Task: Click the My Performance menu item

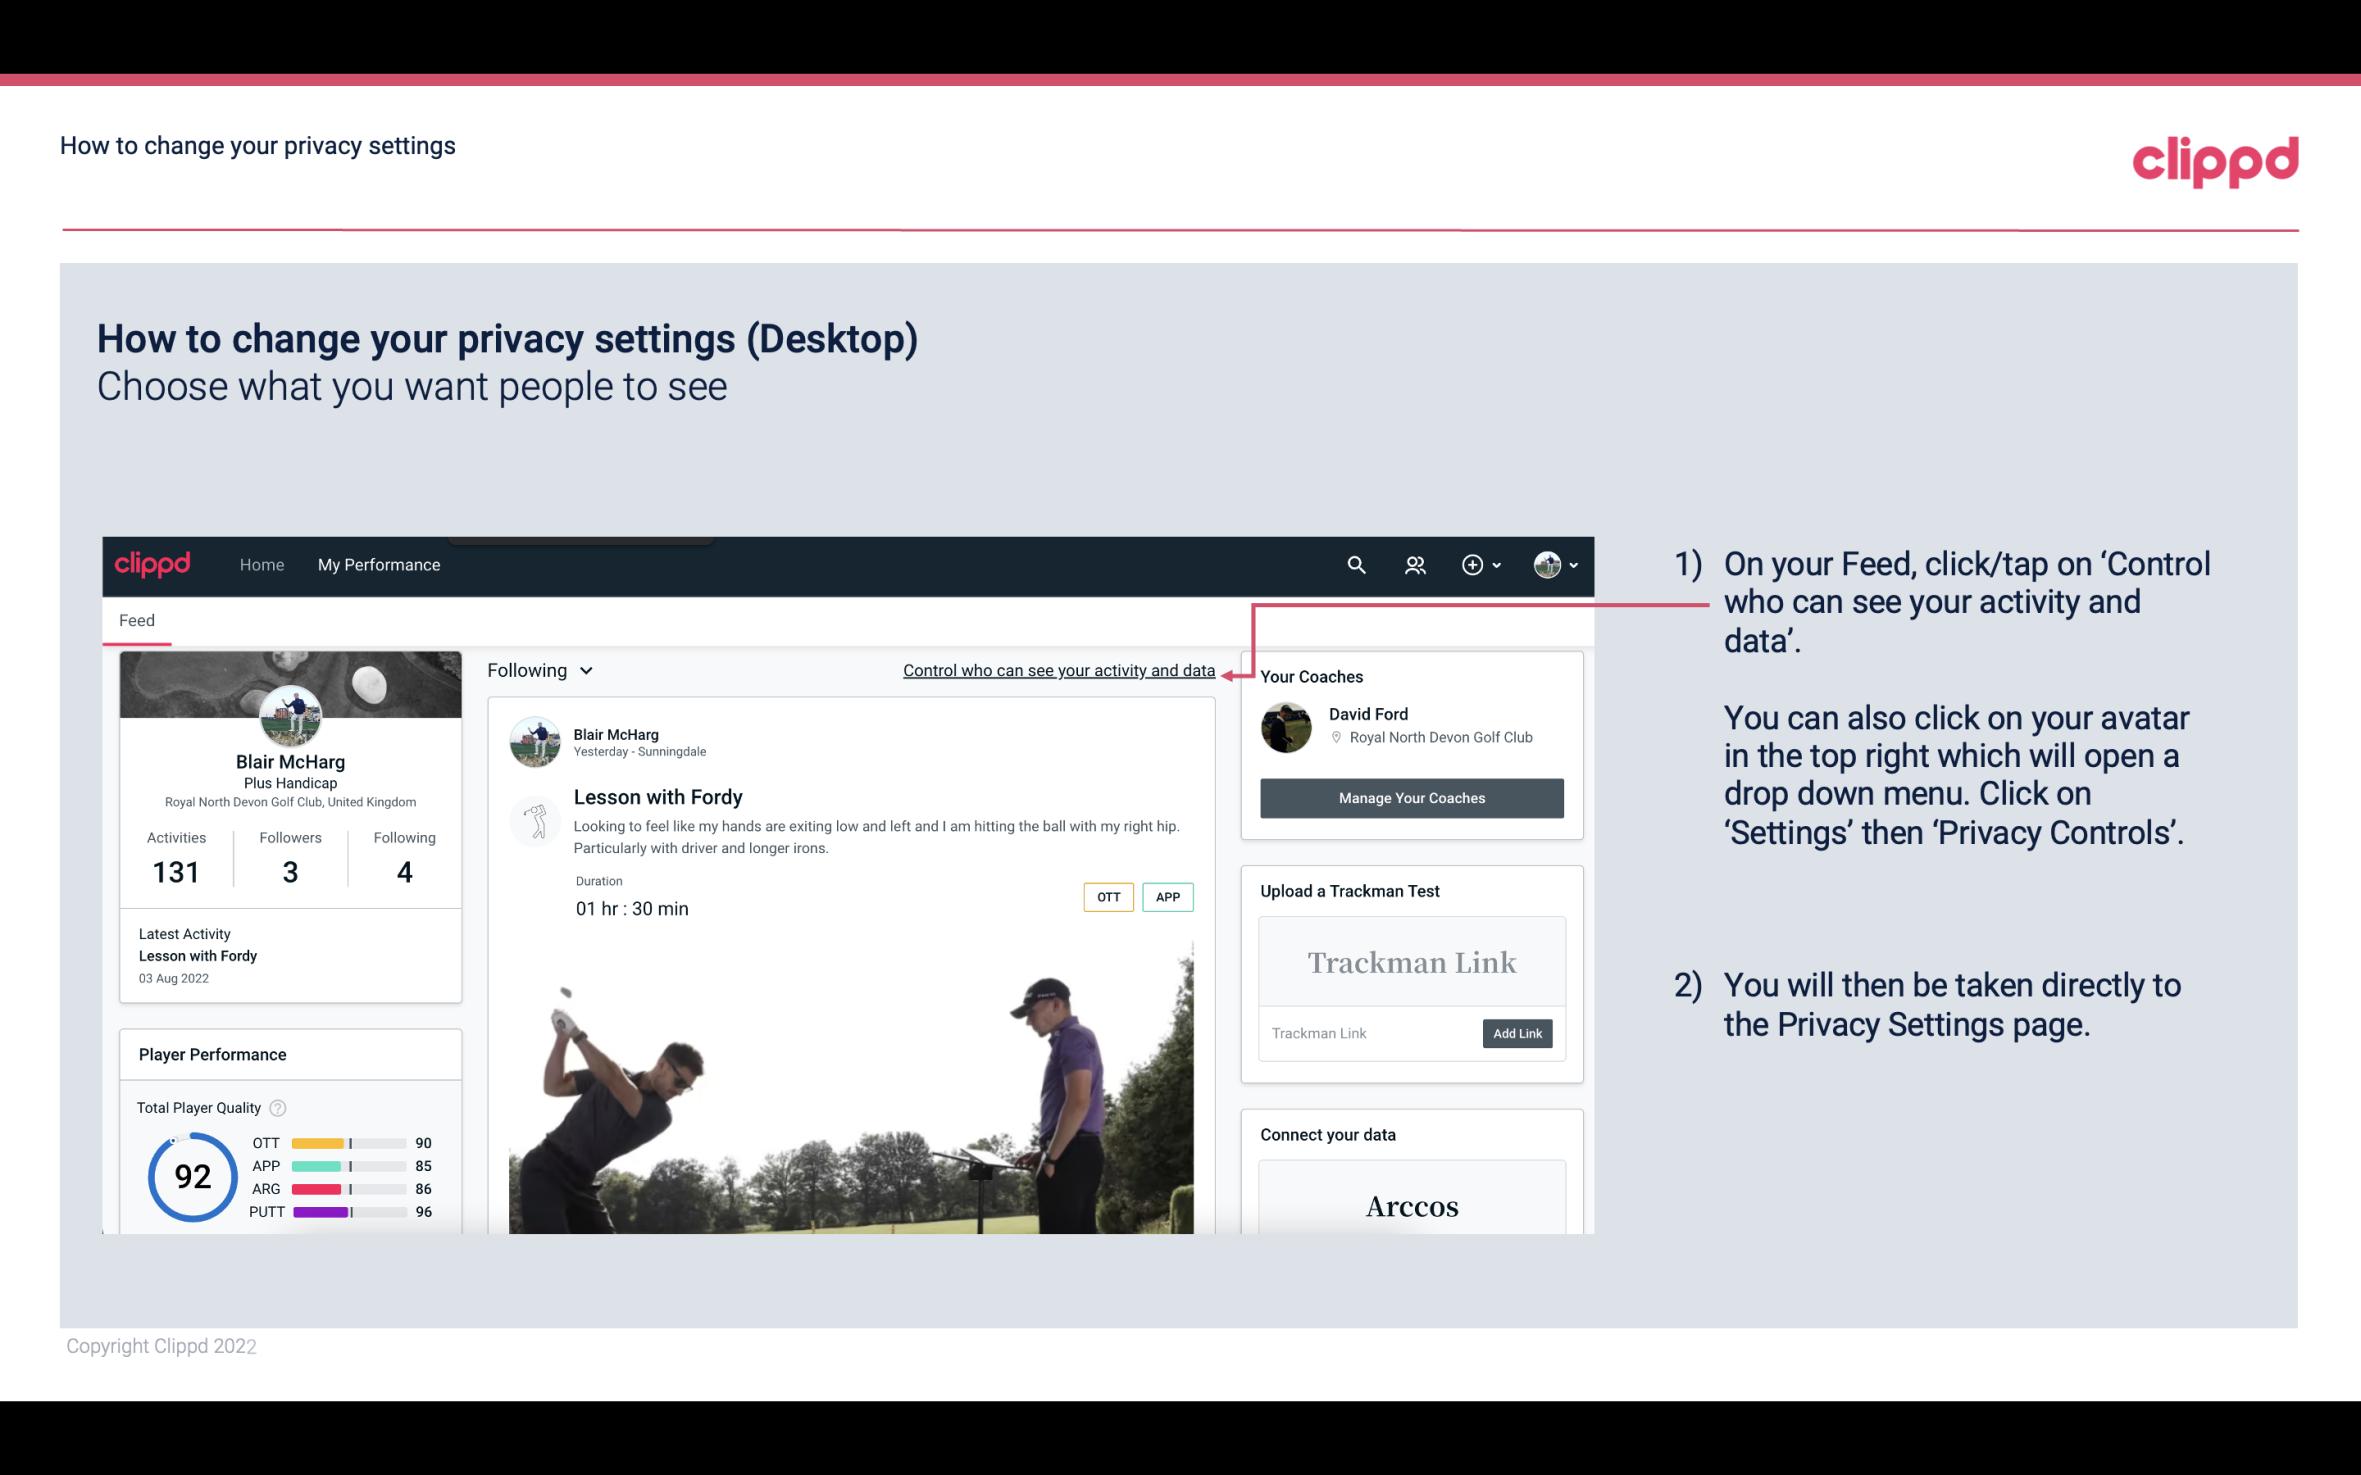Action: click(377, 564)
